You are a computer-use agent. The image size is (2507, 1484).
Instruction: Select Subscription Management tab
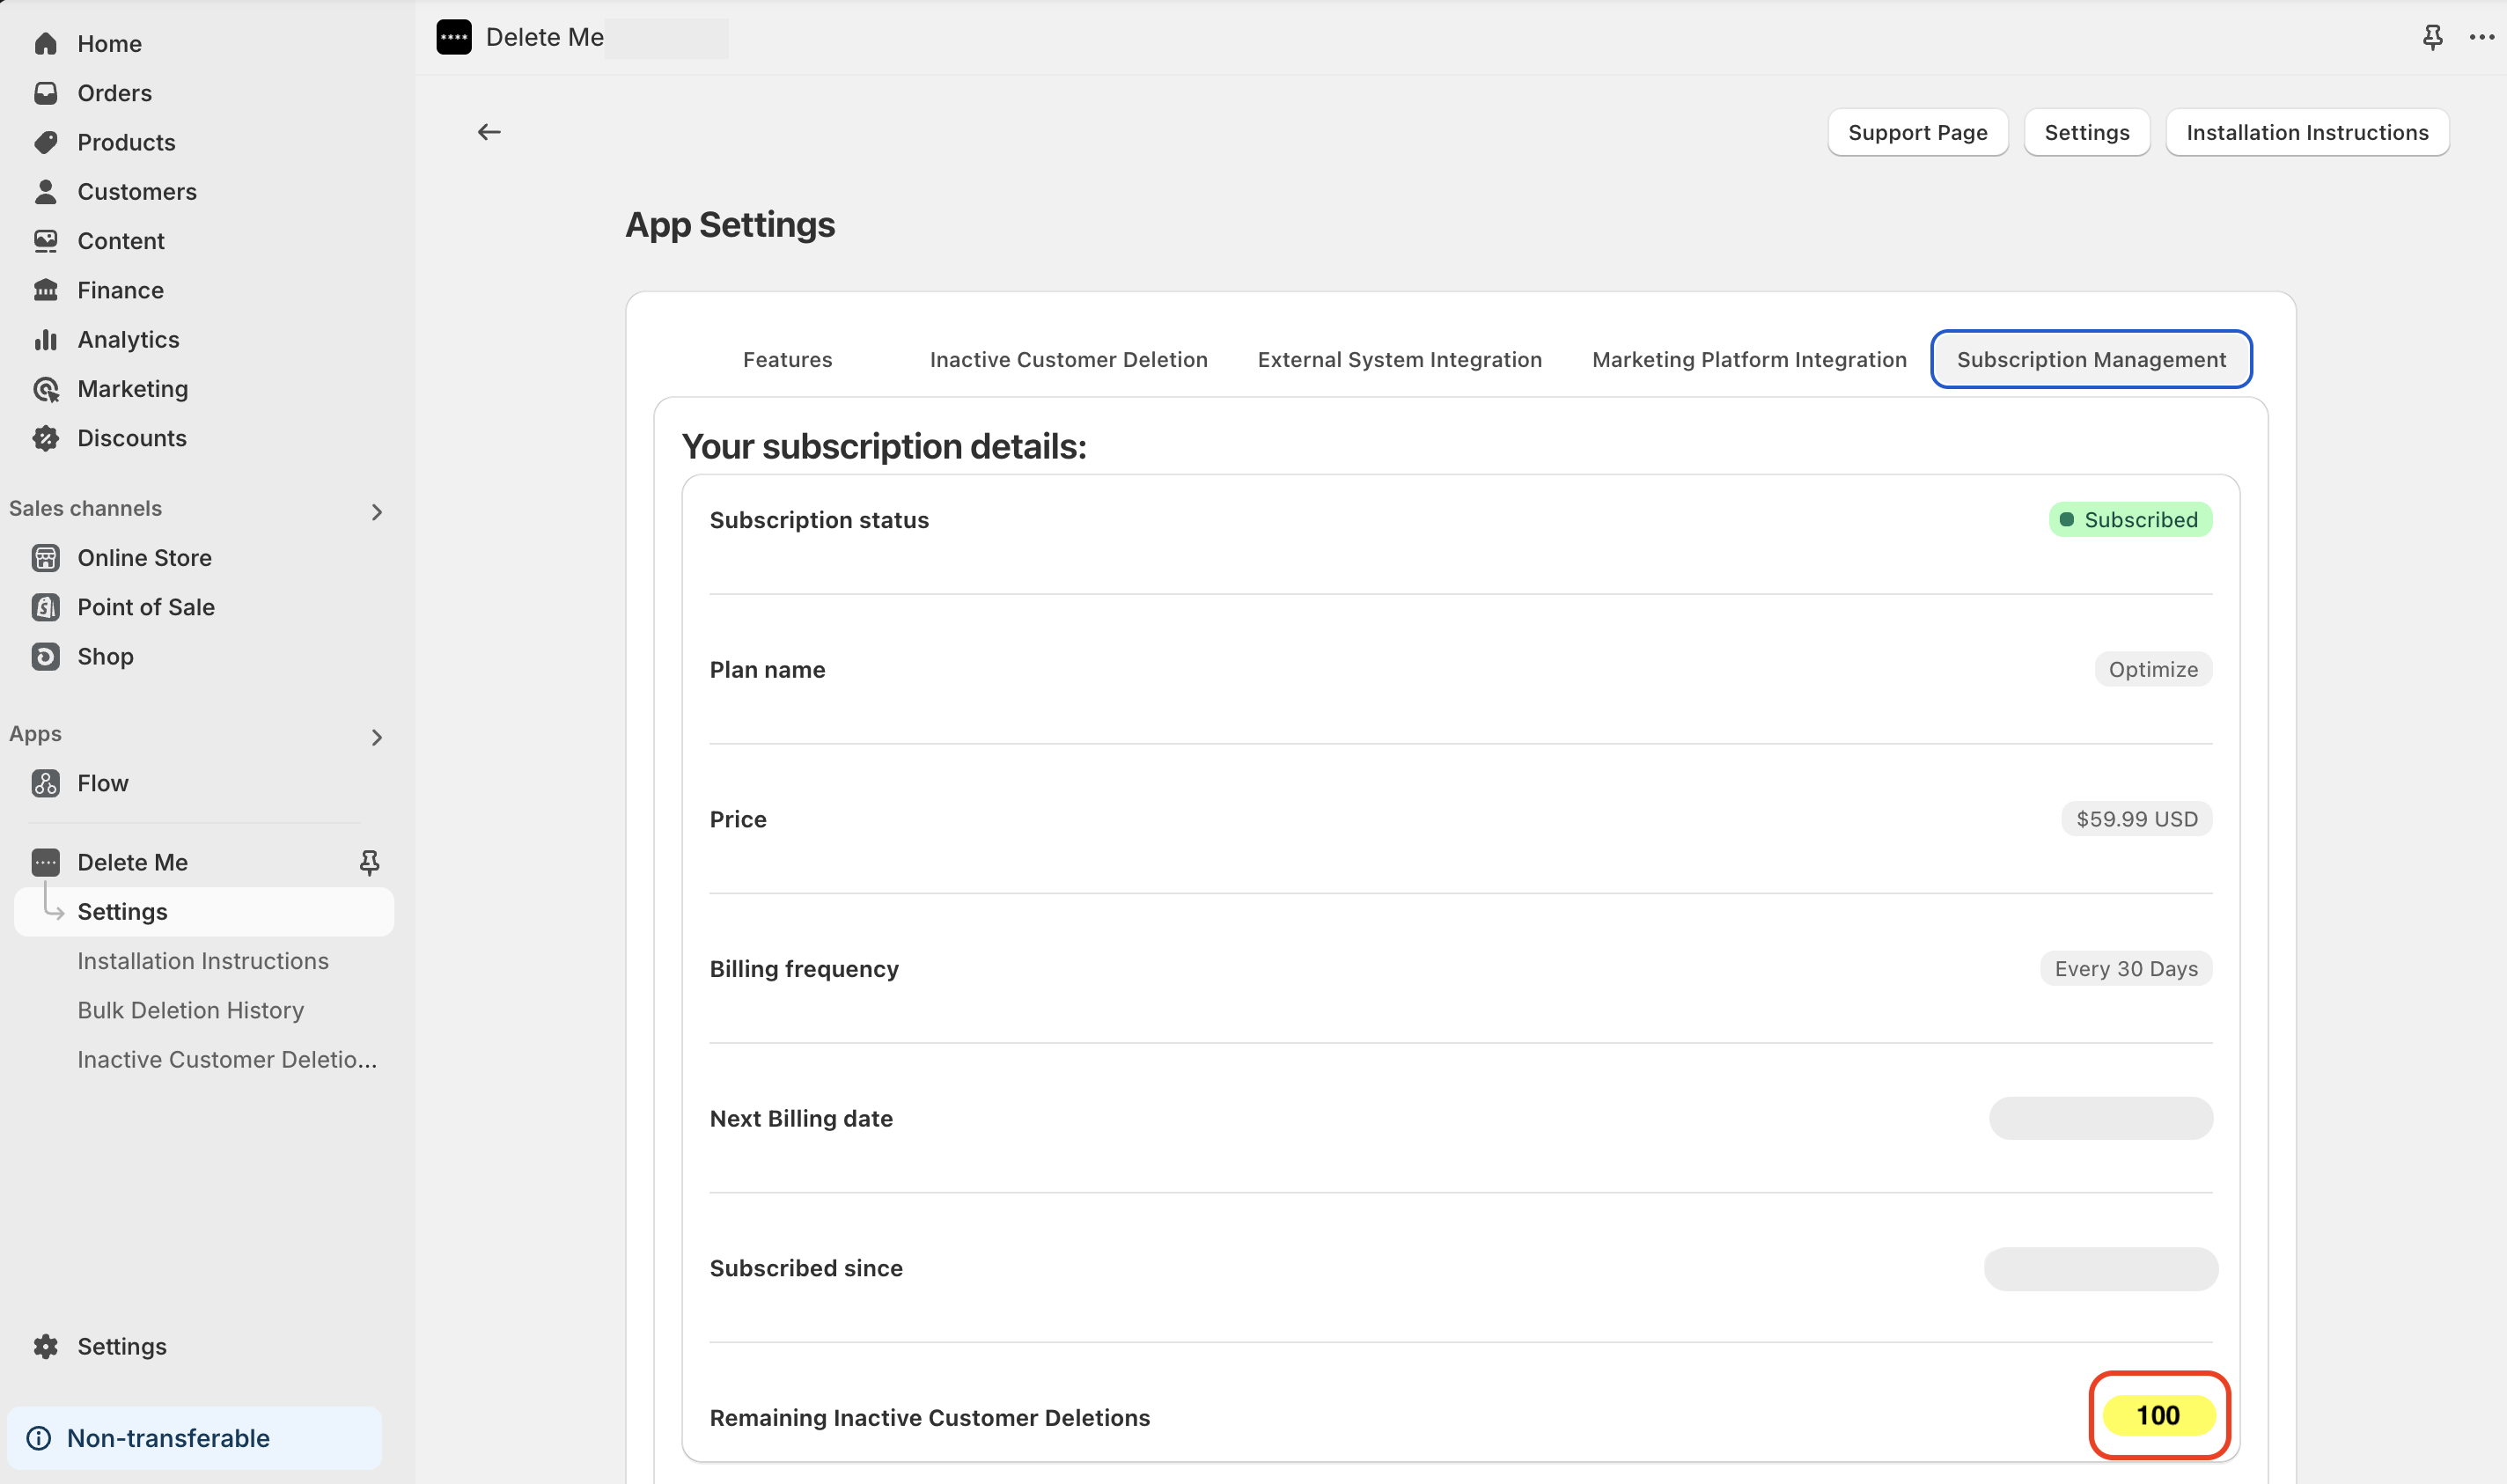(2091, 359)
